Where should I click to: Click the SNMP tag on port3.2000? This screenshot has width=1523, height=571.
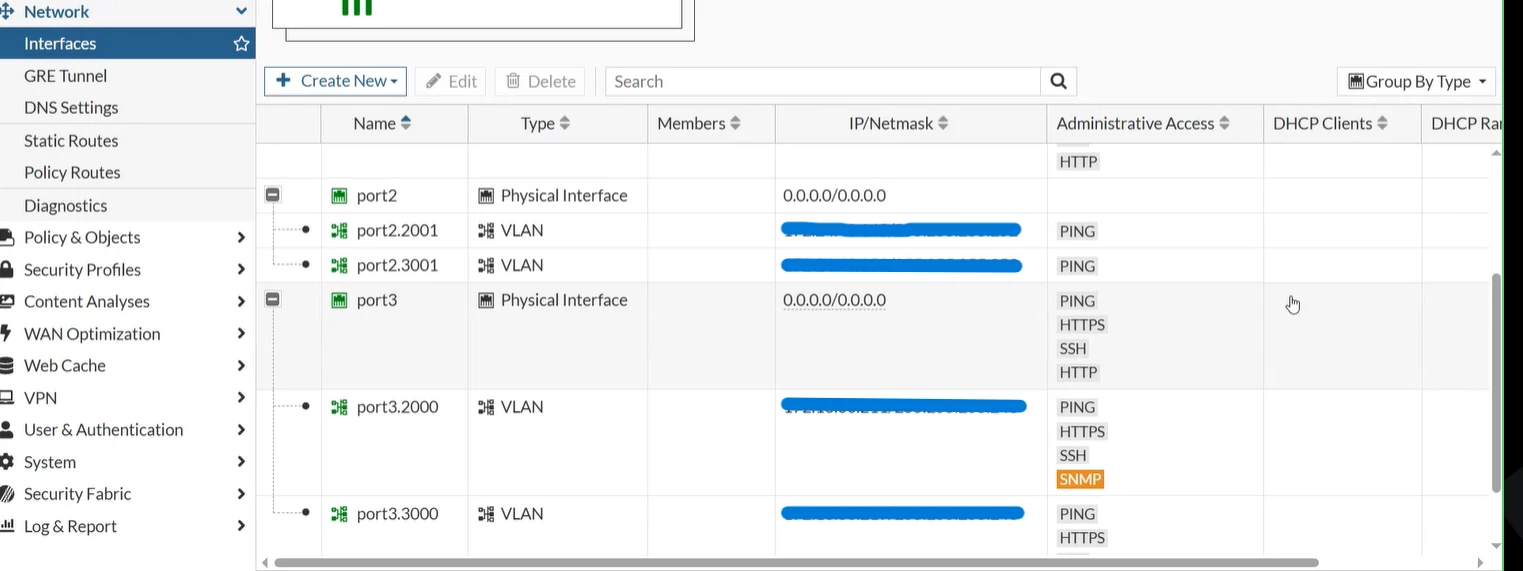1080,479
